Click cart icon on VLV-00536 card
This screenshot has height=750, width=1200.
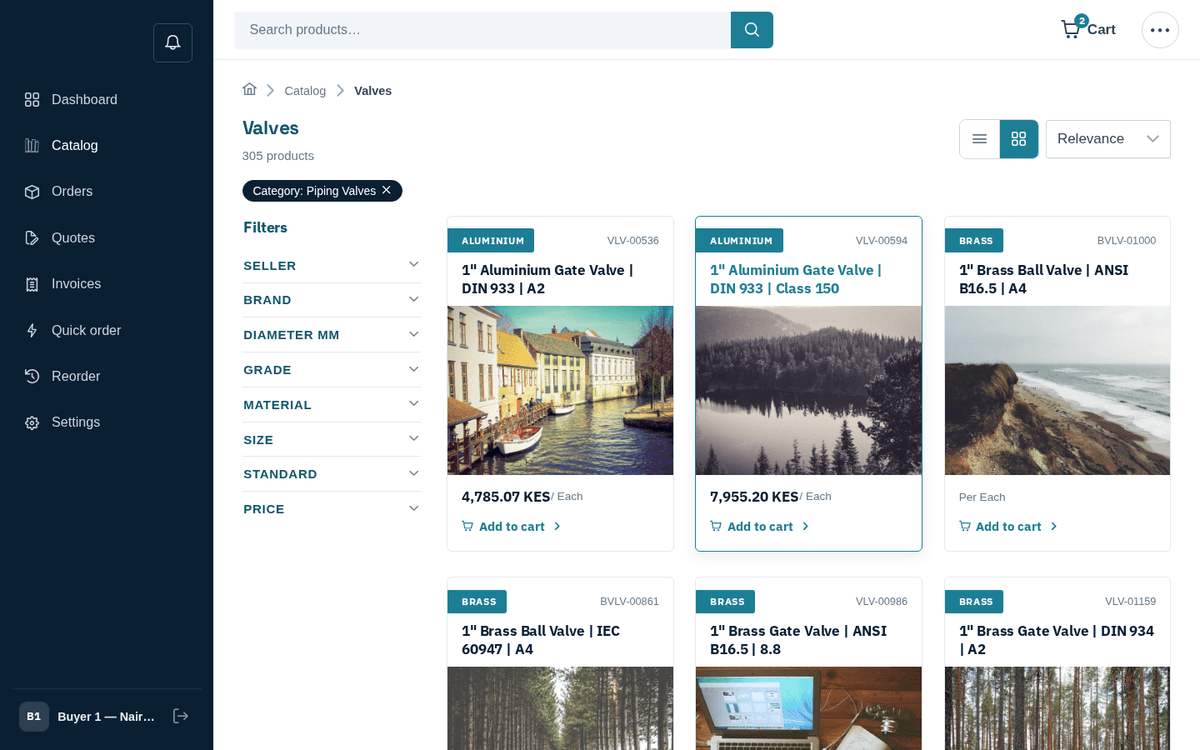pyautogui.click(x=468, y=526)
